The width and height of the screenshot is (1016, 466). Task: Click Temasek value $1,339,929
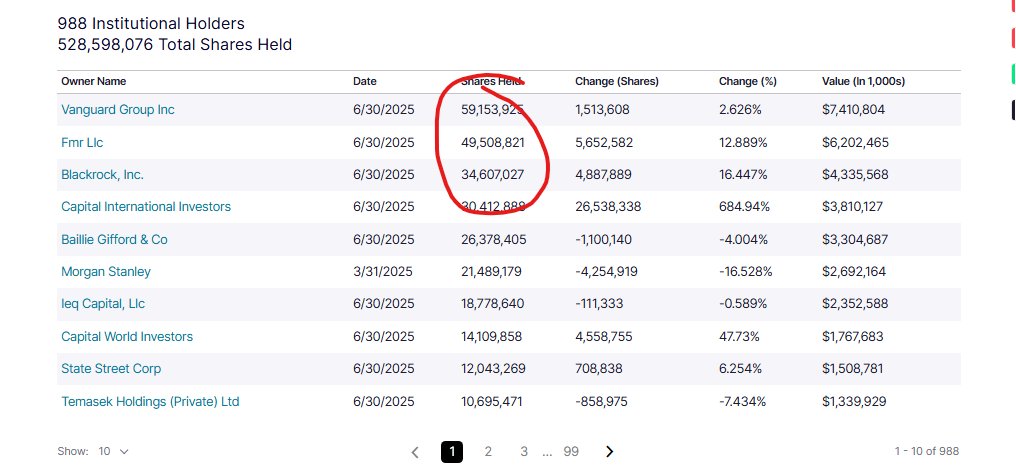coord(854,401)
